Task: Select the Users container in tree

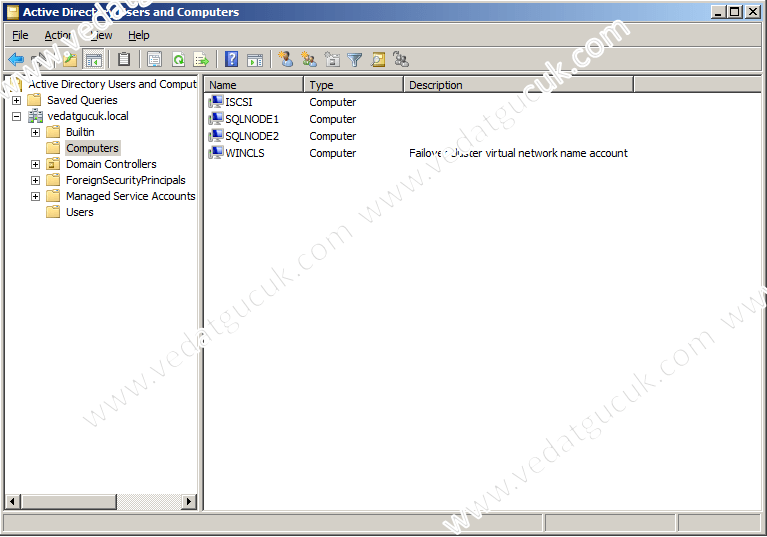Action: click(x=80, y=212)
